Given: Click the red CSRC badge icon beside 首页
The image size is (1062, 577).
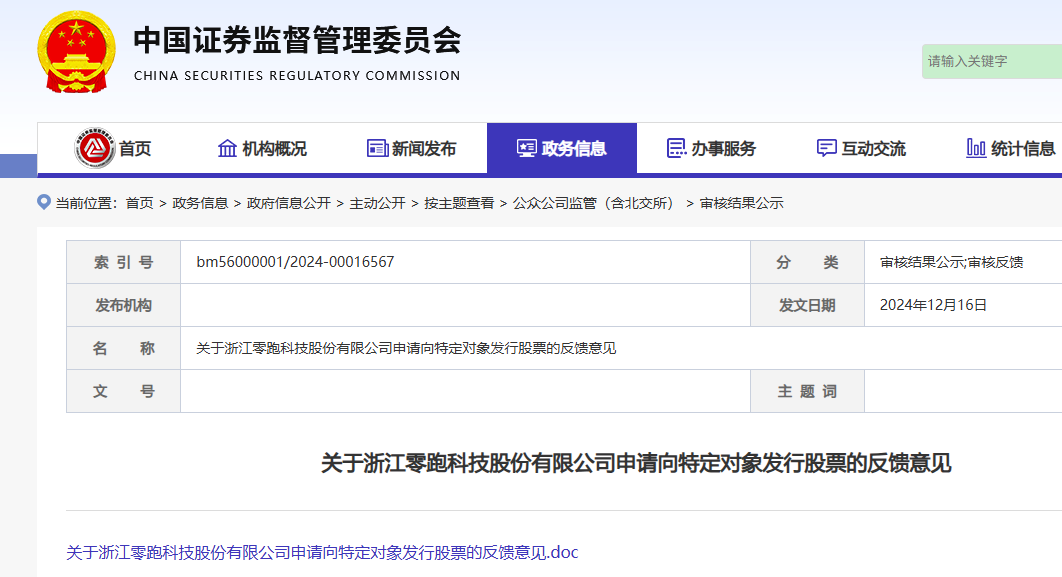Looking at the screenshot, I should pyautogui.click(x=95, y=148).
